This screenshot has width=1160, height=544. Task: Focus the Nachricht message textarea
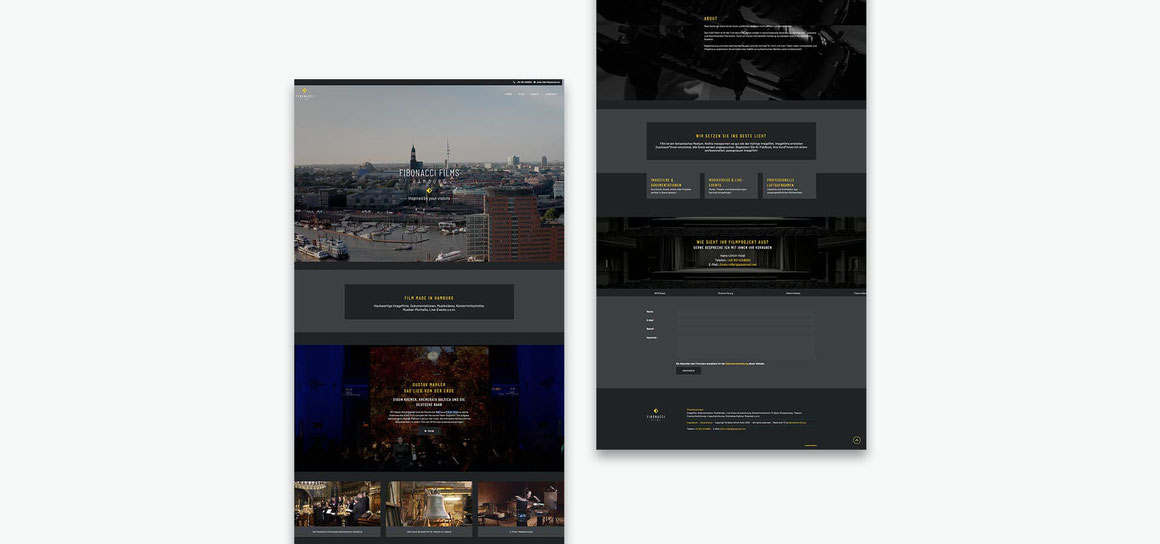[x=746, y=347]
